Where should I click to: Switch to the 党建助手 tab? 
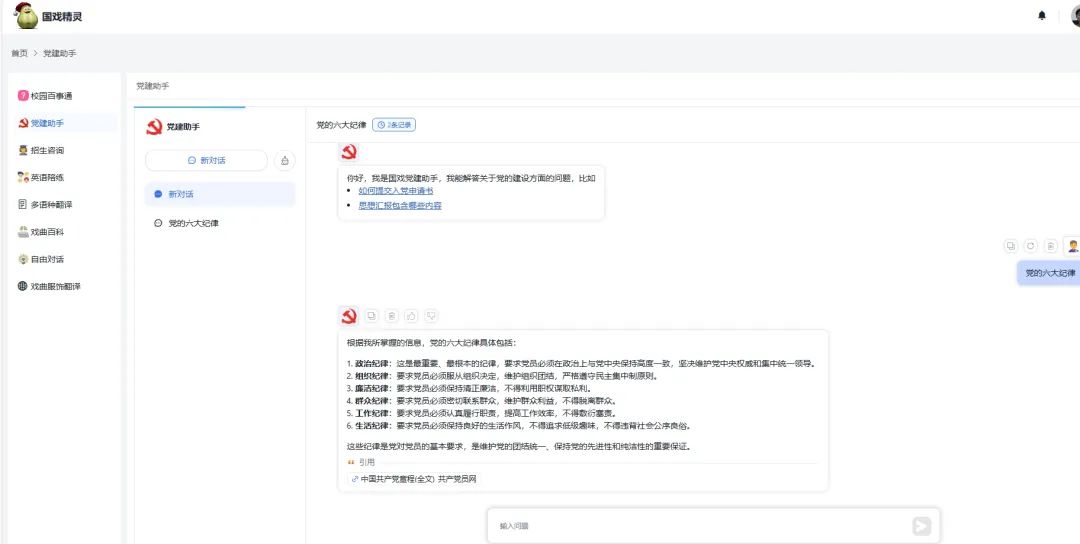click(152, 86)
